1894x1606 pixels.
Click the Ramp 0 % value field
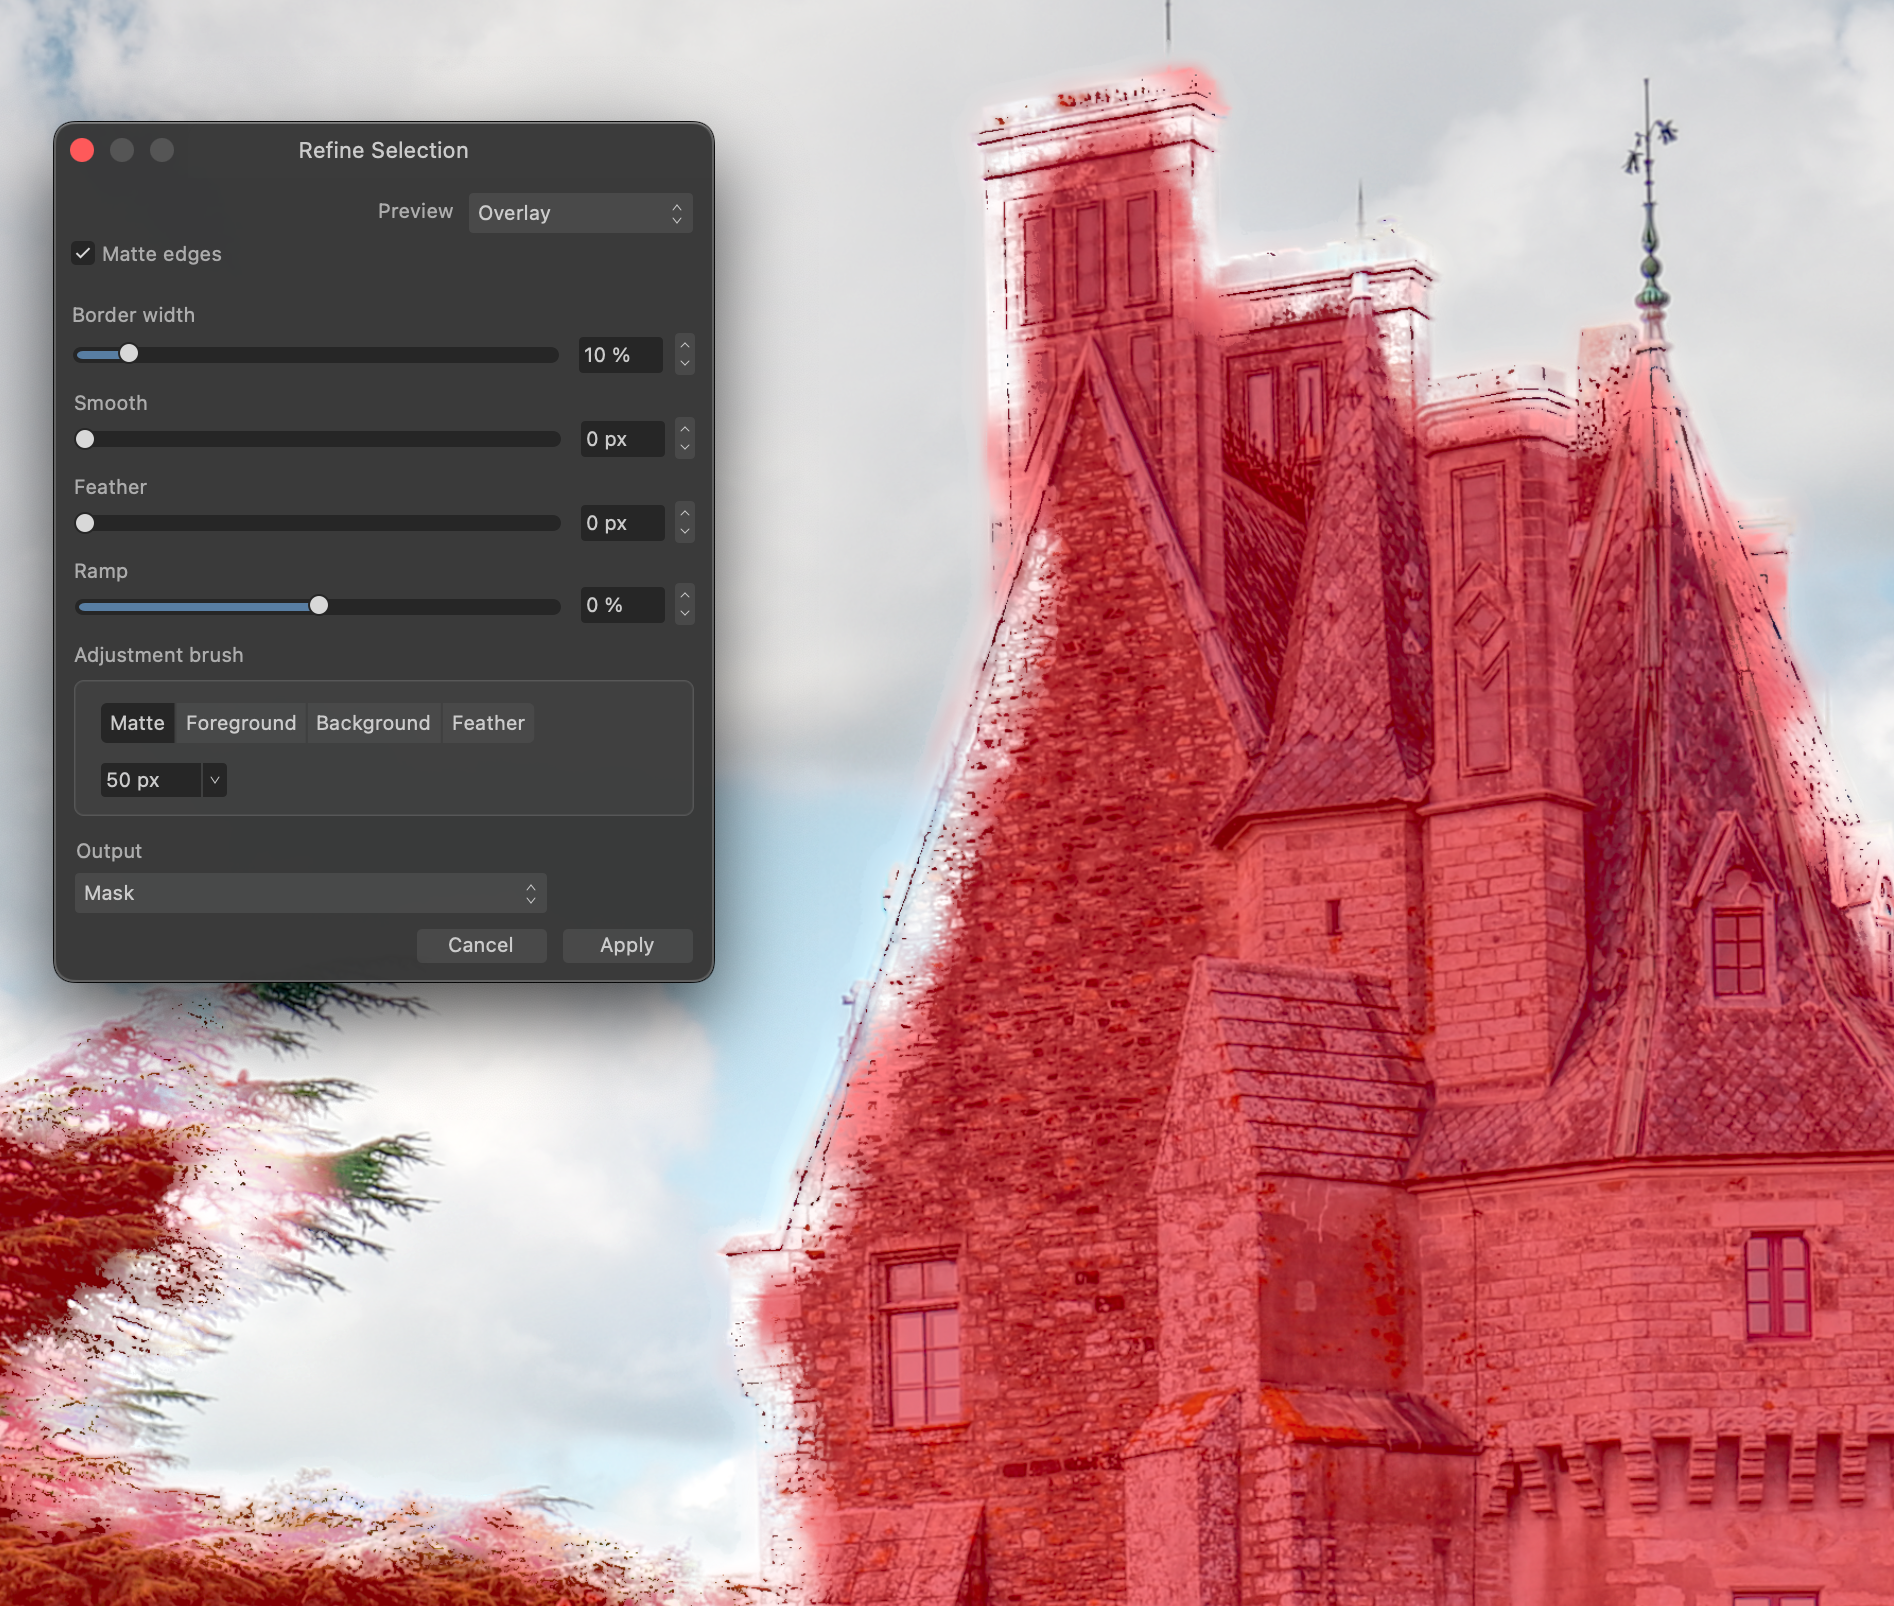622,605
